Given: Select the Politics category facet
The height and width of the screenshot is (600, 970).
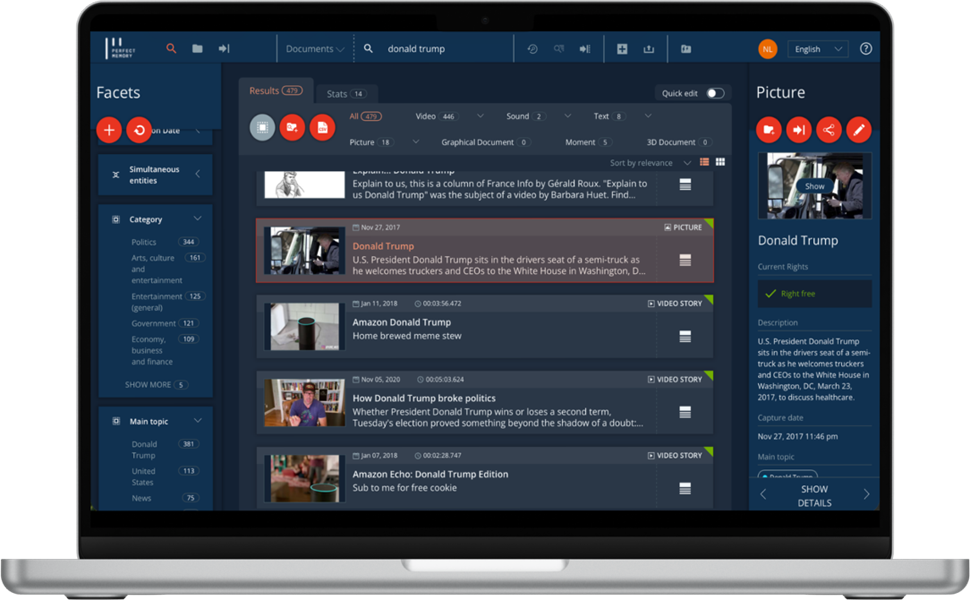Looking at the screenshot, I should click(144, 242).
